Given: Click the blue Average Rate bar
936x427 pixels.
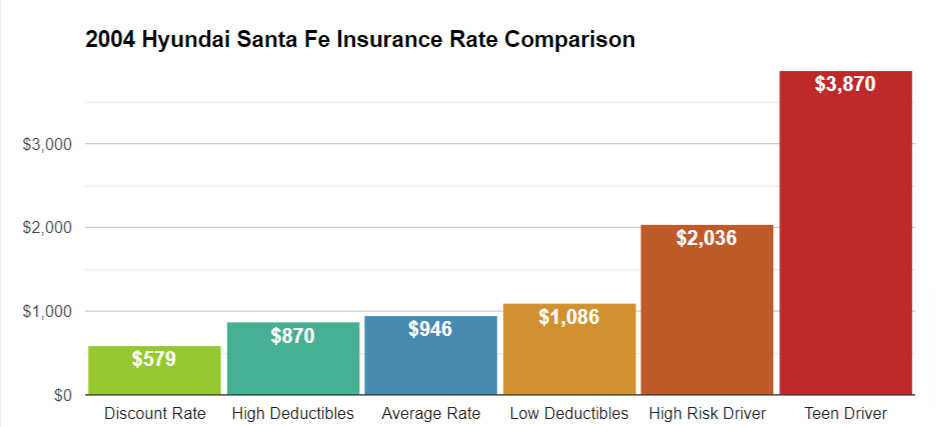Looking at the screenshot, I should coord(431,355).
